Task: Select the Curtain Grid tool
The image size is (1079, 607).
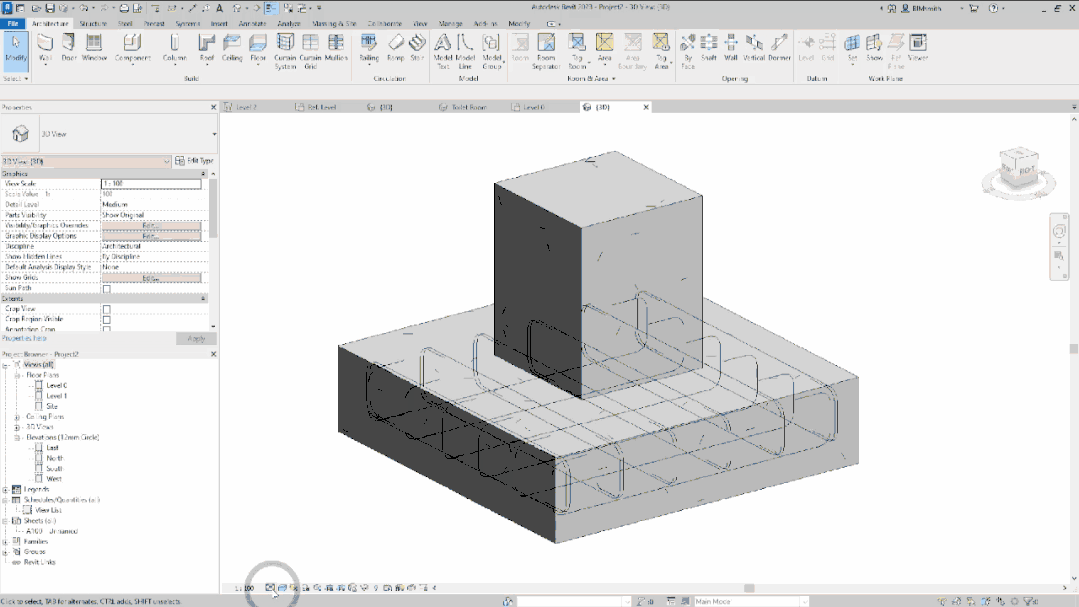Action: pyautogui.click(x=310, y=52)
